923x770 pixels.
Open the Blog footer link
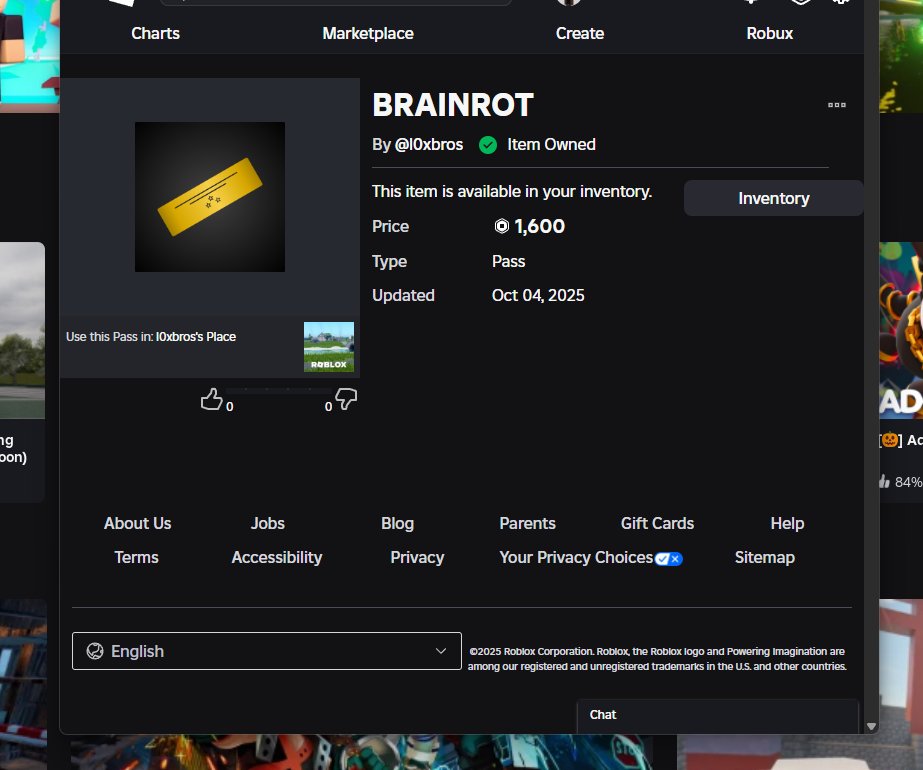397,523
